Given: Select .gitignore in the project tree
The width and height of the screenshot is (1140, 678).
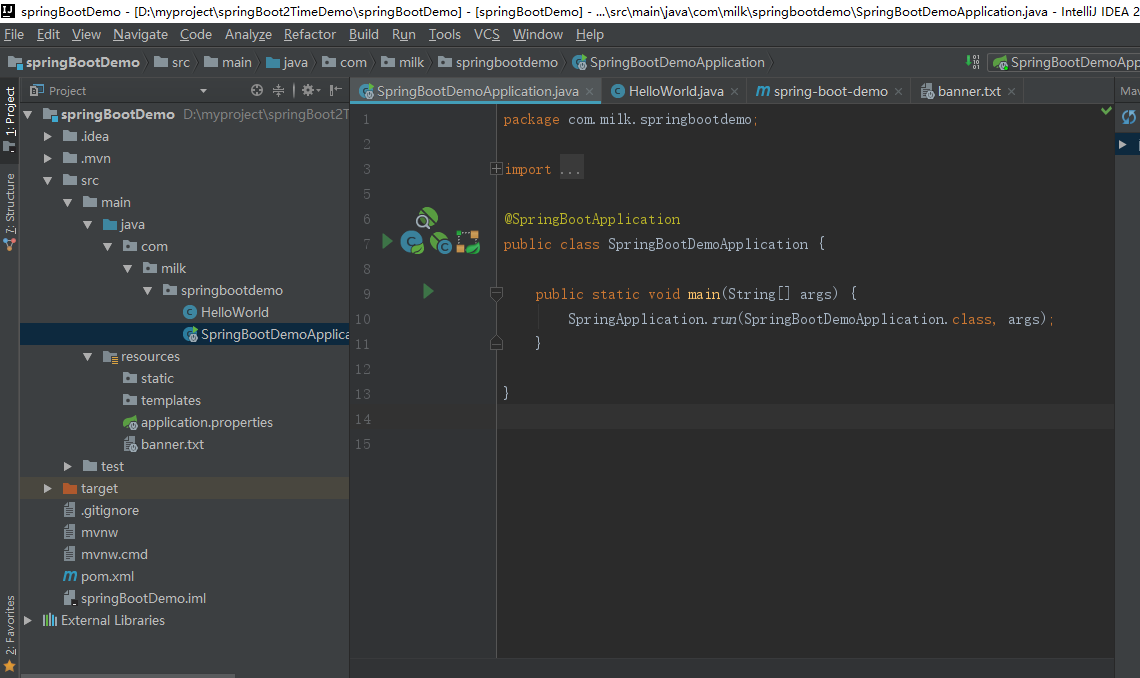Looking at the screenshot, I should (x=109, y=510).
